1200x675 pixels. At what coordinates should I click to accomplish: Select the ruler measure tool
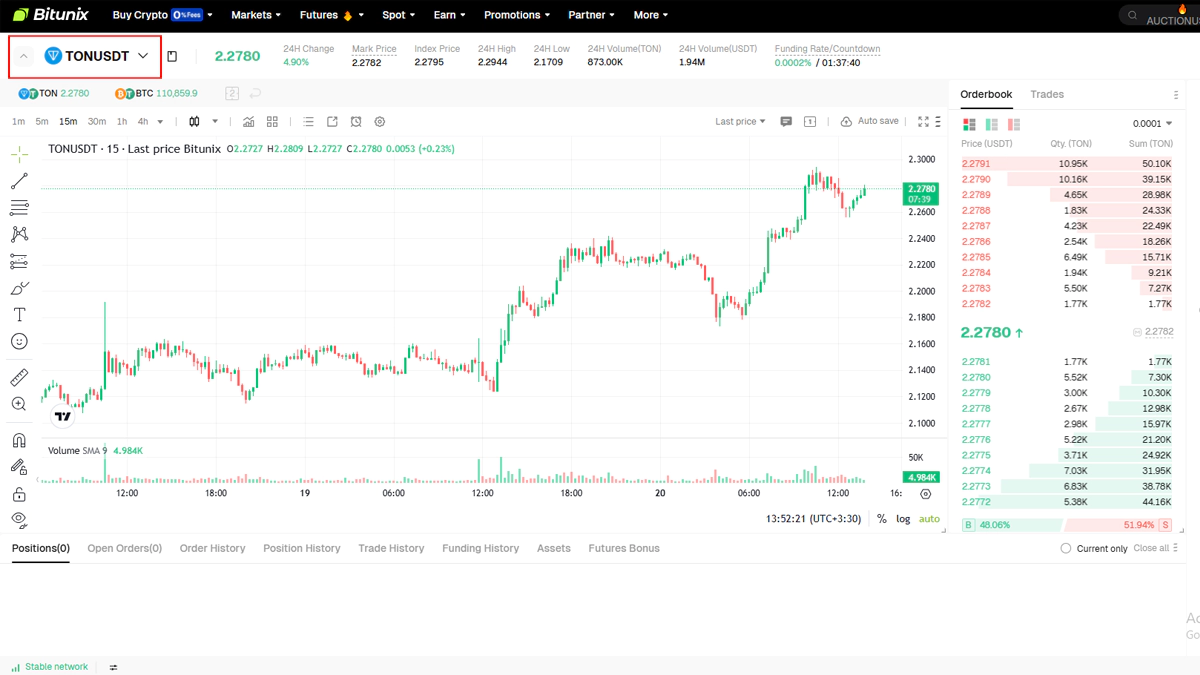(20, 377)
